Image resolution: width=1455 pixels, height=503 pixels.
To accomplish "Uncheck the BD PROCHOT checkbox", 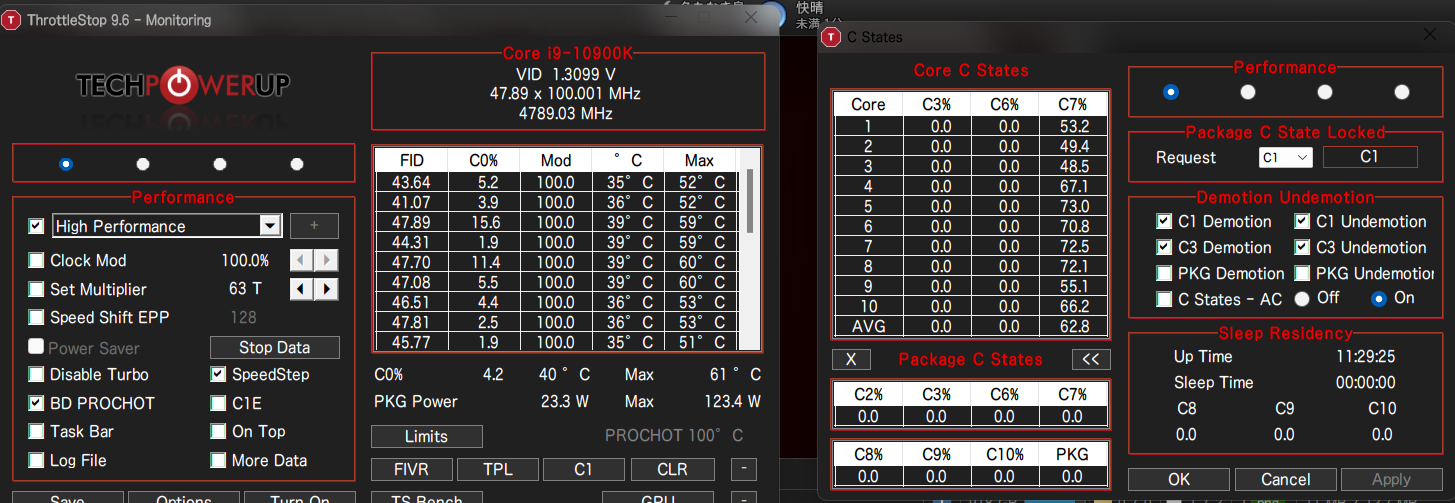I will (x=37, y=403).
